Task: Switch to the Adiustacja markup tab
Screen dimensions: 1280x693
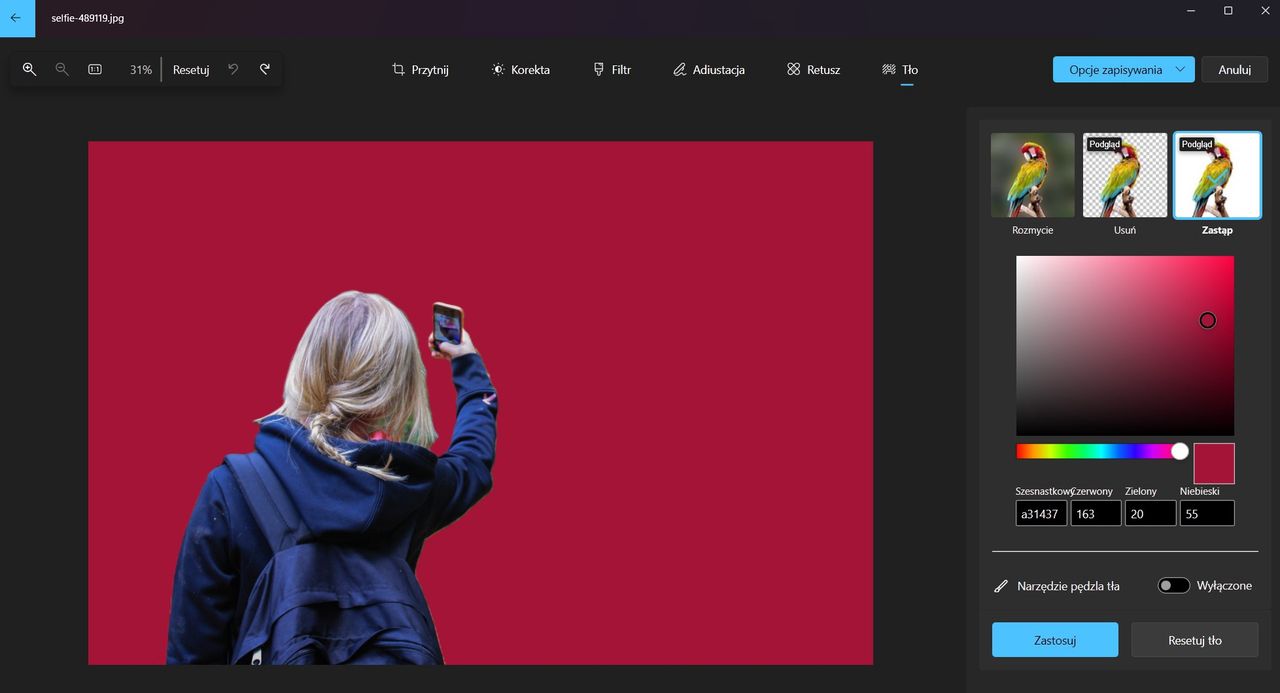Action: tap(708, 70)
